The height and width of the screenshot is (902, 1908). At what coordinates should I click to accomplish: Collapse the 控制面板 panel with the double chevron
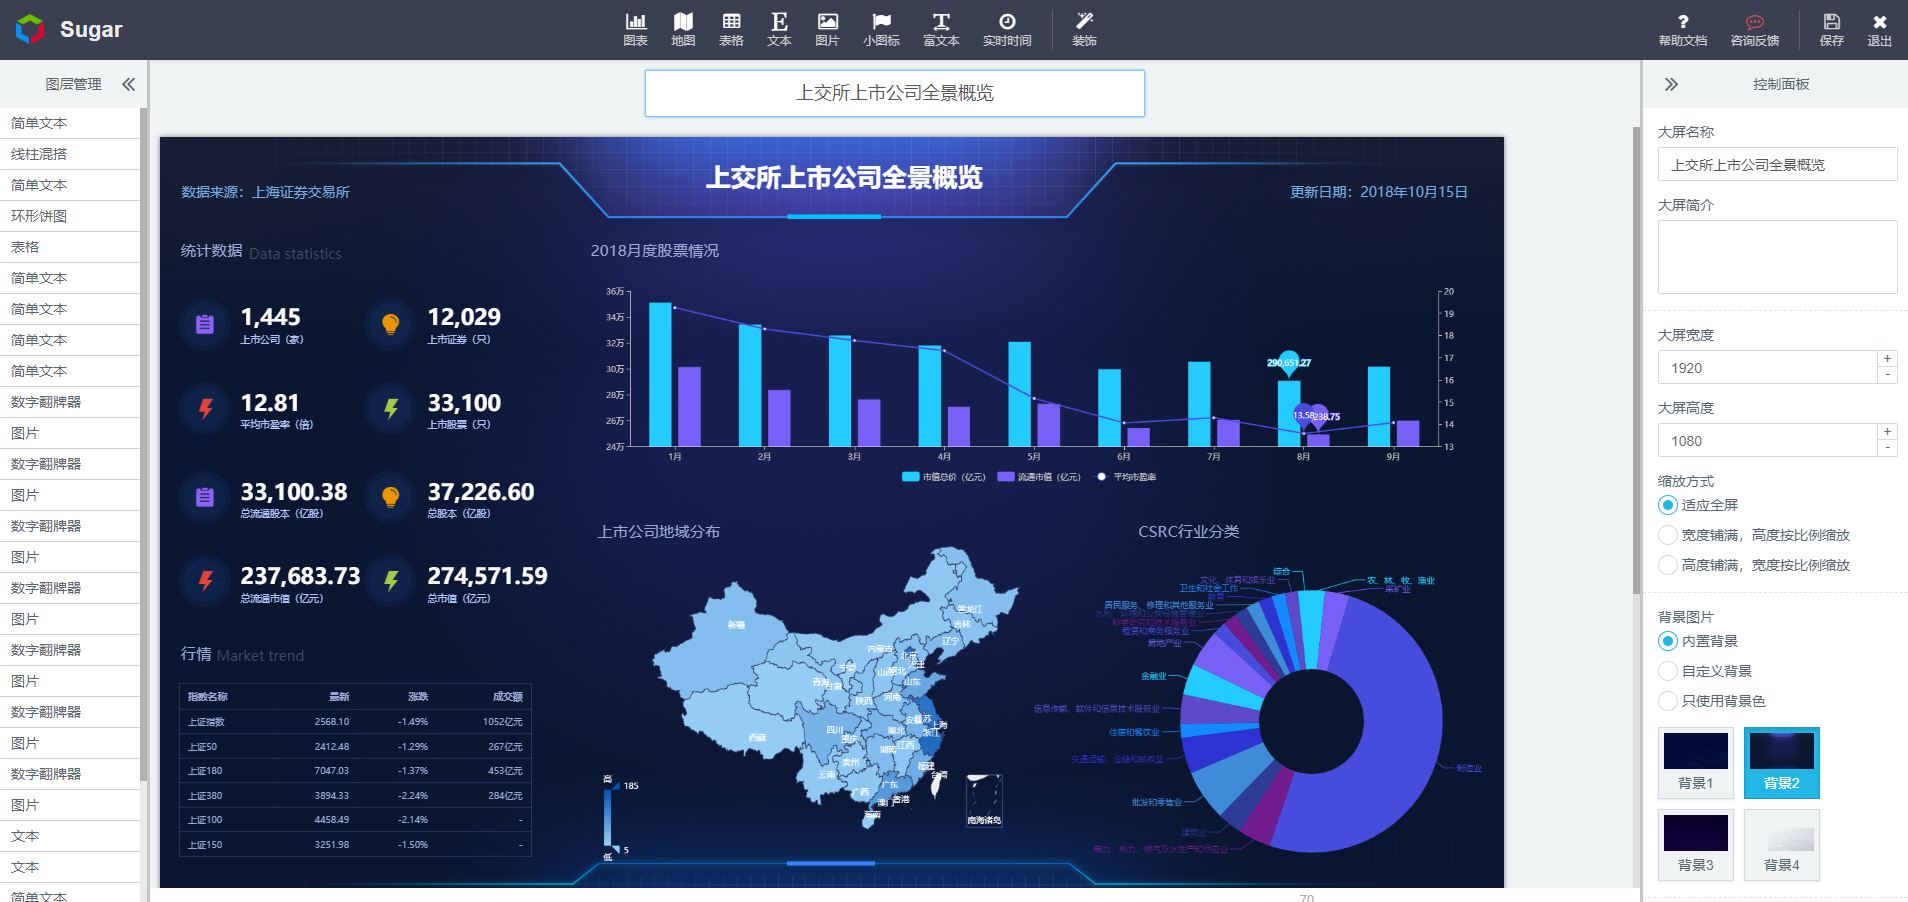[x=1671, y=84]
